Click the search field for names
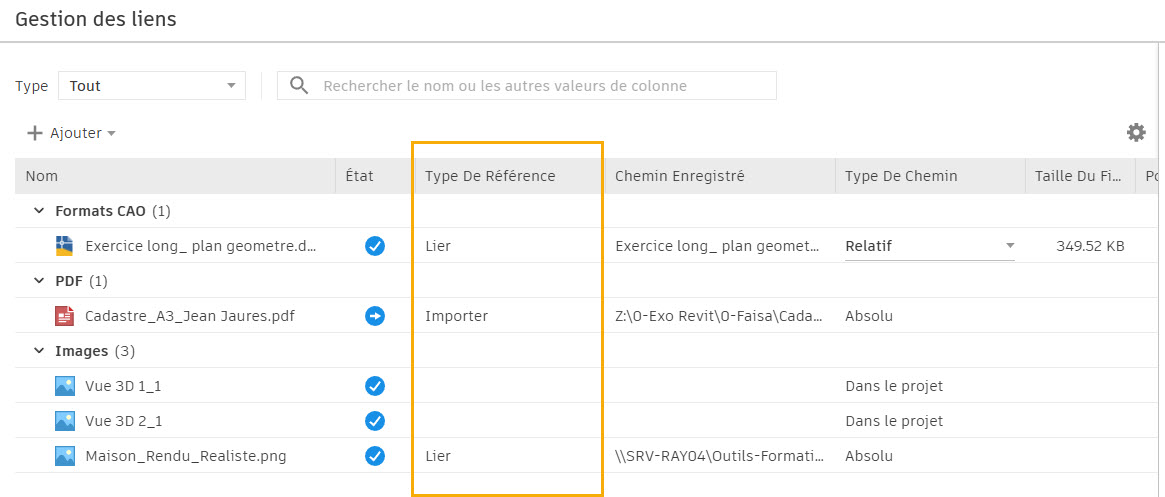 (540, 86)
